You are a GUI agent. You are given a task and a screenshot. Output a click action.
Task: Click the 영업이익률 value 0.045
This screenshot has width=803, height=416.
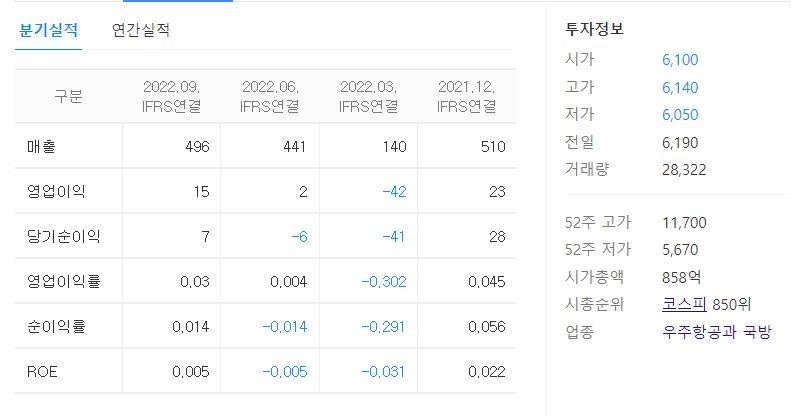point(487,282)
